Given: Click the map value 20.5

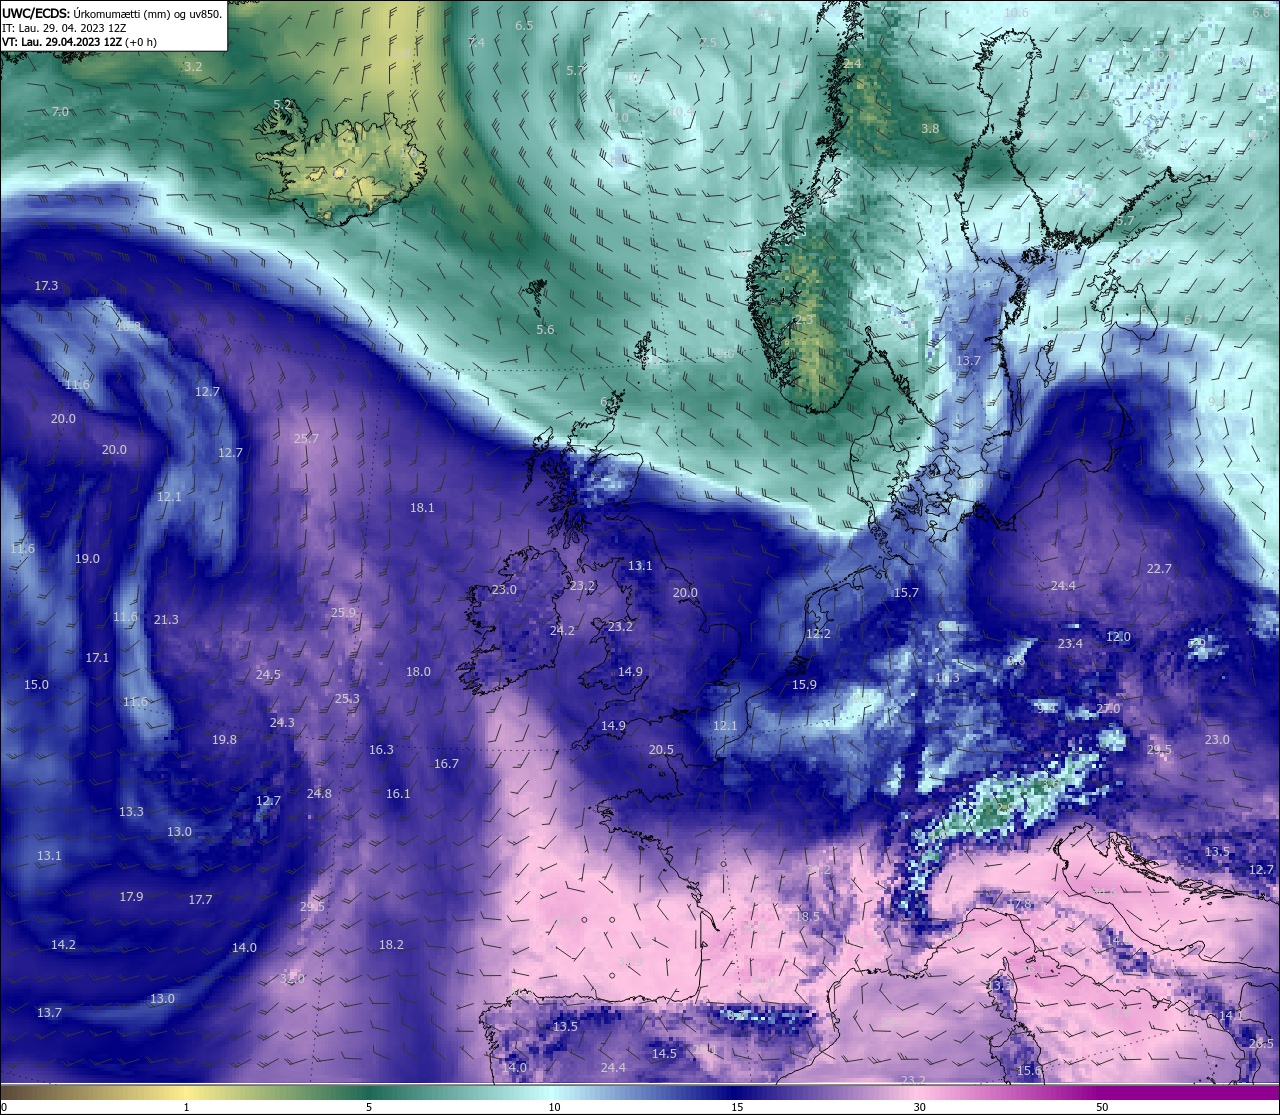Looking at the screenshot, I should [x=661, y=750].
